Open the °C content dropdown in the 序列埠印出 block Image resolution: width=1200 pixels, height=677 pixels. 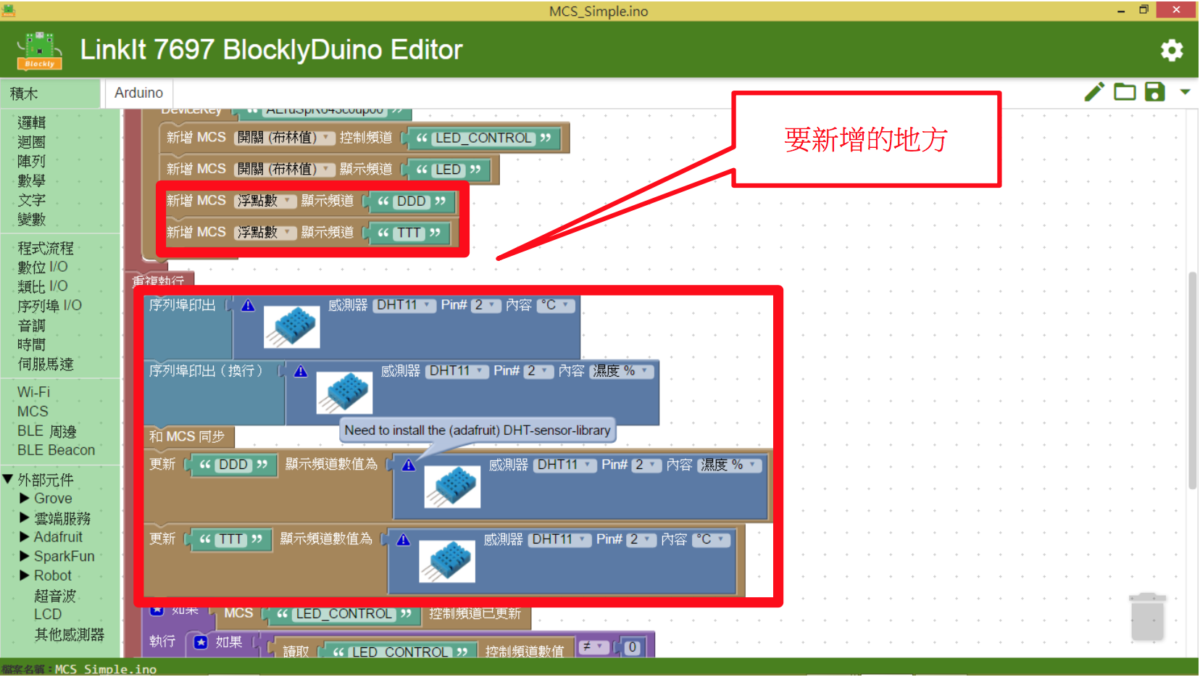pos(556,305)
